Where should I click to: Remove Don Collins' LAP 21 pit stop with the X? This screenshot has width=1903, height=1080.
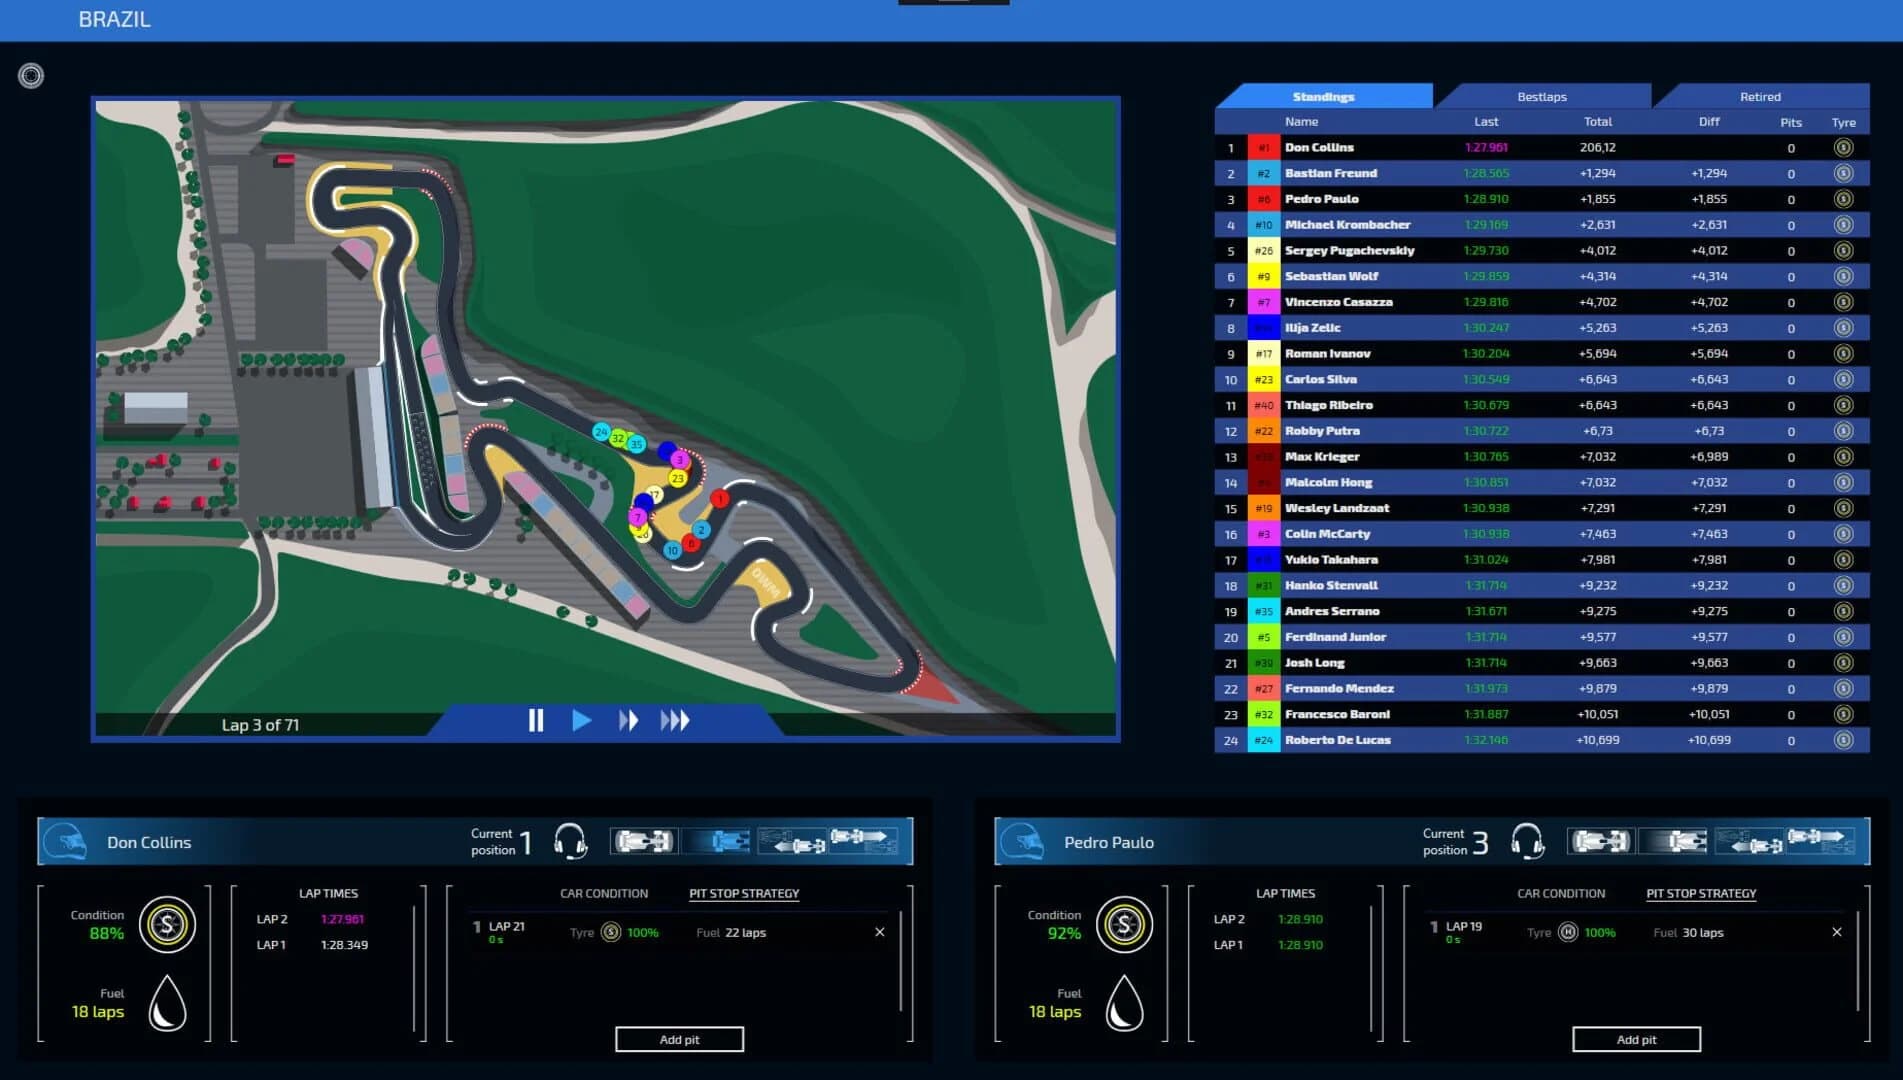(879, 931)
